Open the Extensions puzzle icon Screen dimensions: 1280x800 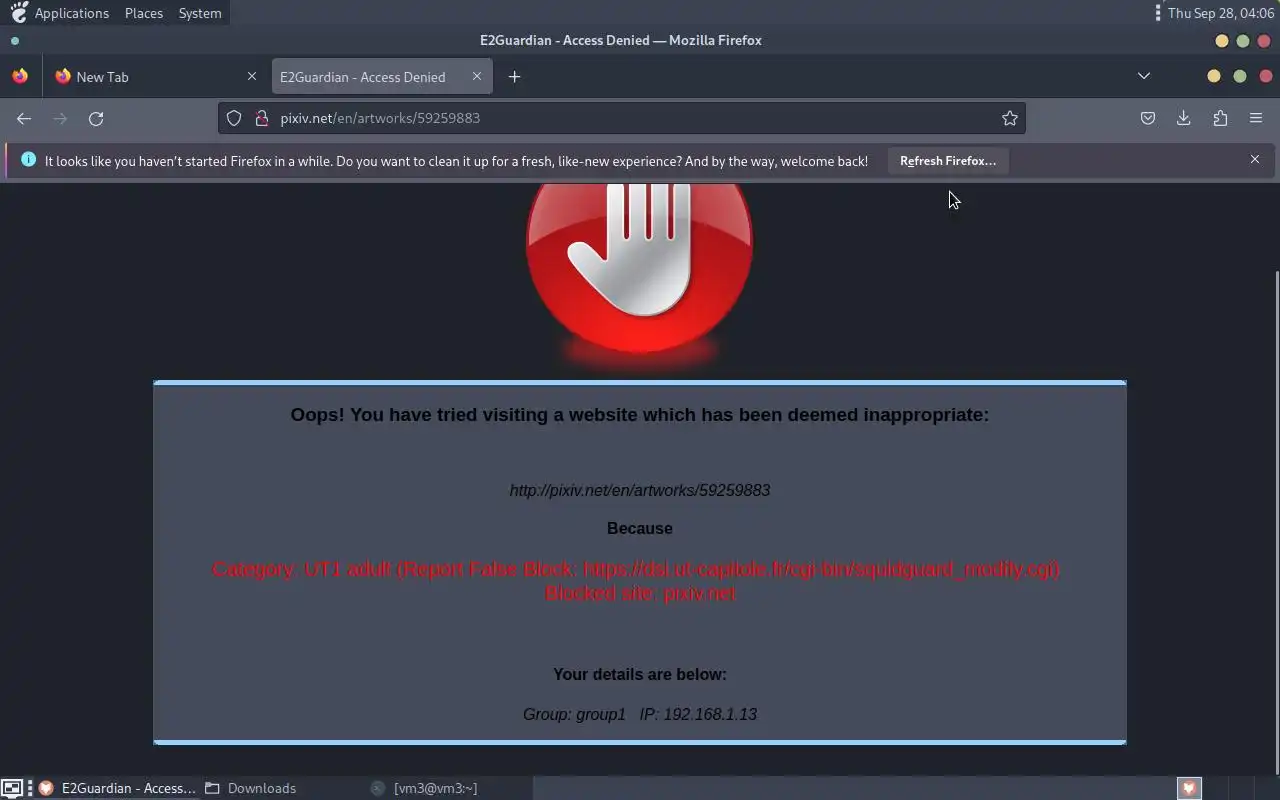[1220, 118]
